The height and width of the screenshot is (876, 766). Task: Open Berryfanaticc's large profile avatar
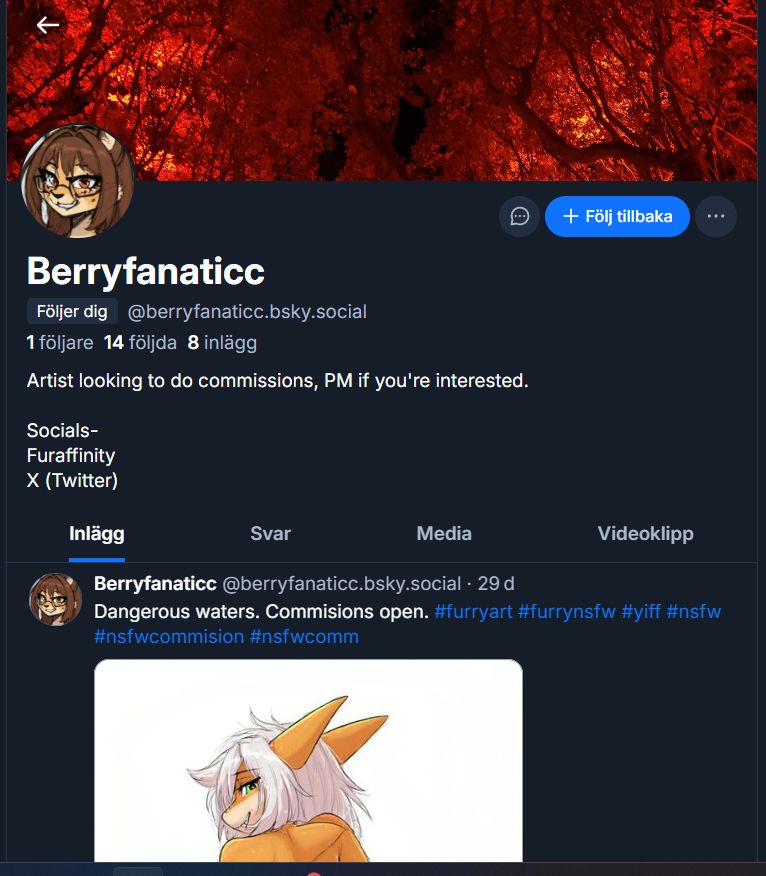click(78, 181)
